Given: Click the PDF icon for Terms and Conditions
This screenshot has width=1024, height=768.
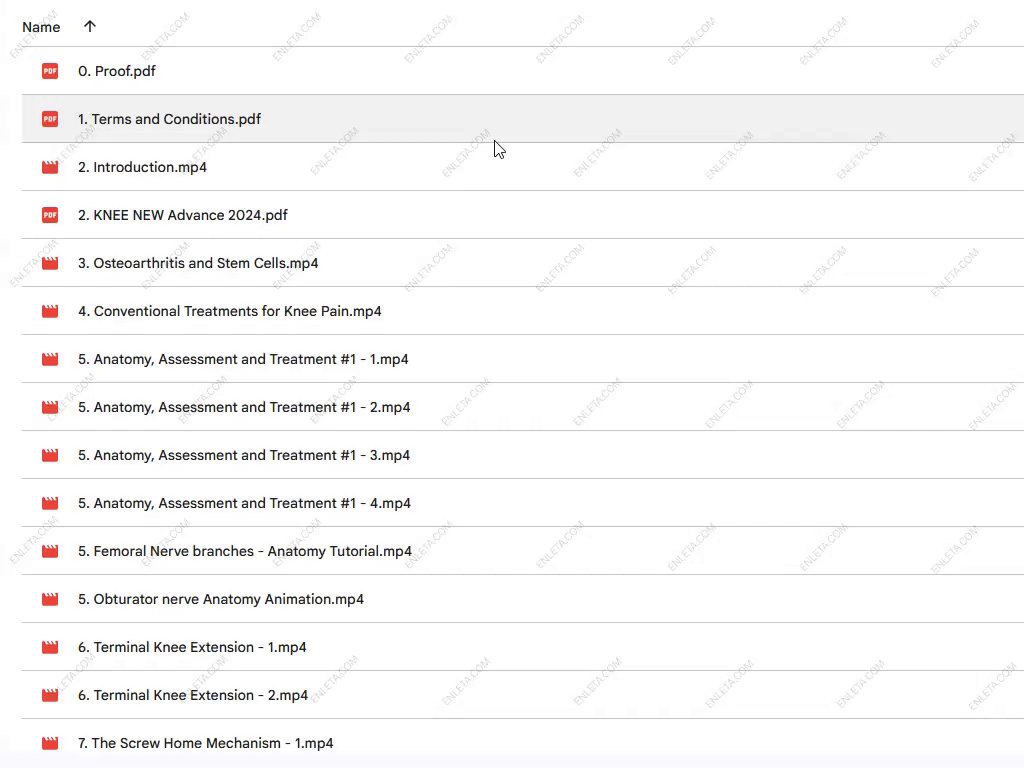Looking at the screenshot, I should coord(50,119).
